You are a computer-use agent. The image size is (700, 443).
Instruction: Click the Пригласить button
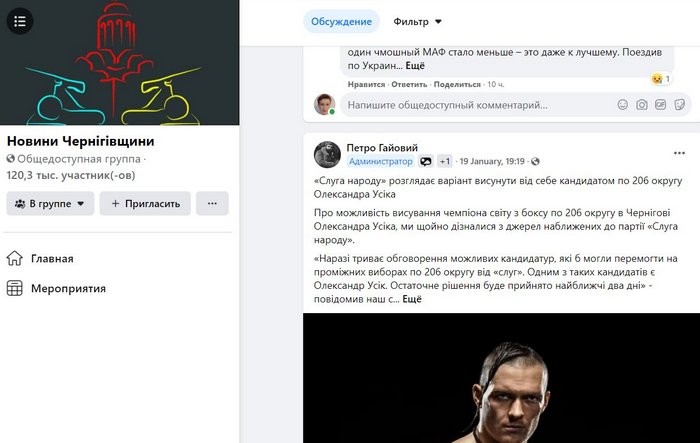(x=145, y=204)
